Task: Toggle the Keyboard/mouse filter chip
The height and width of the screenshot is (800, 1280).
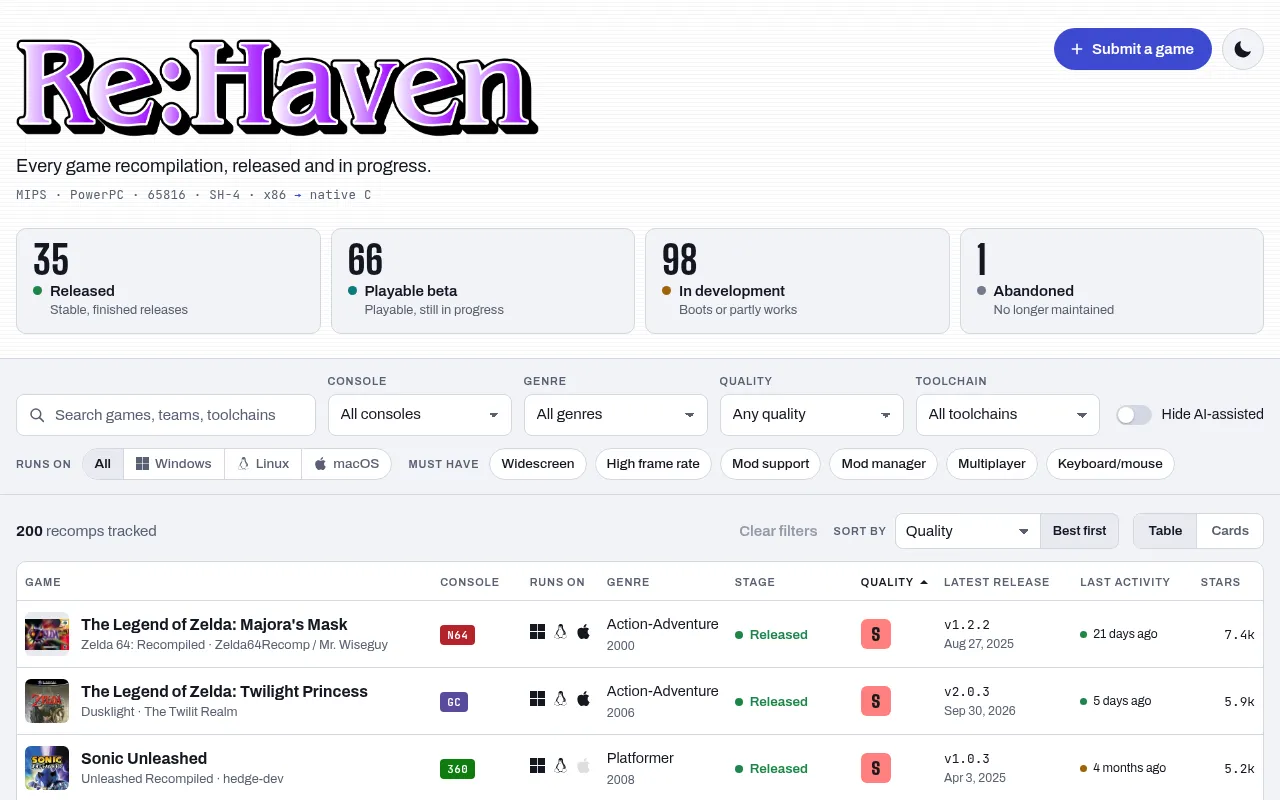Action: point(1110,464)
